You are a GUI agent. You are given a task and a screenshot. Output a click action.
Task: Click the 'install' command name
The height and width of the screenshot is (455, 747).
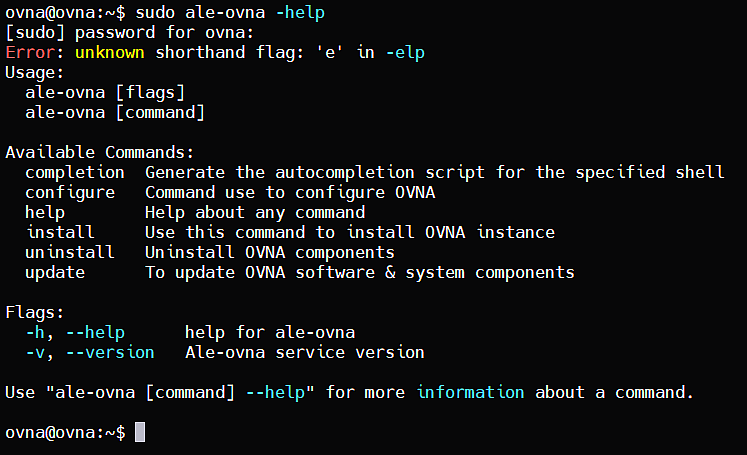pos(60,232)
